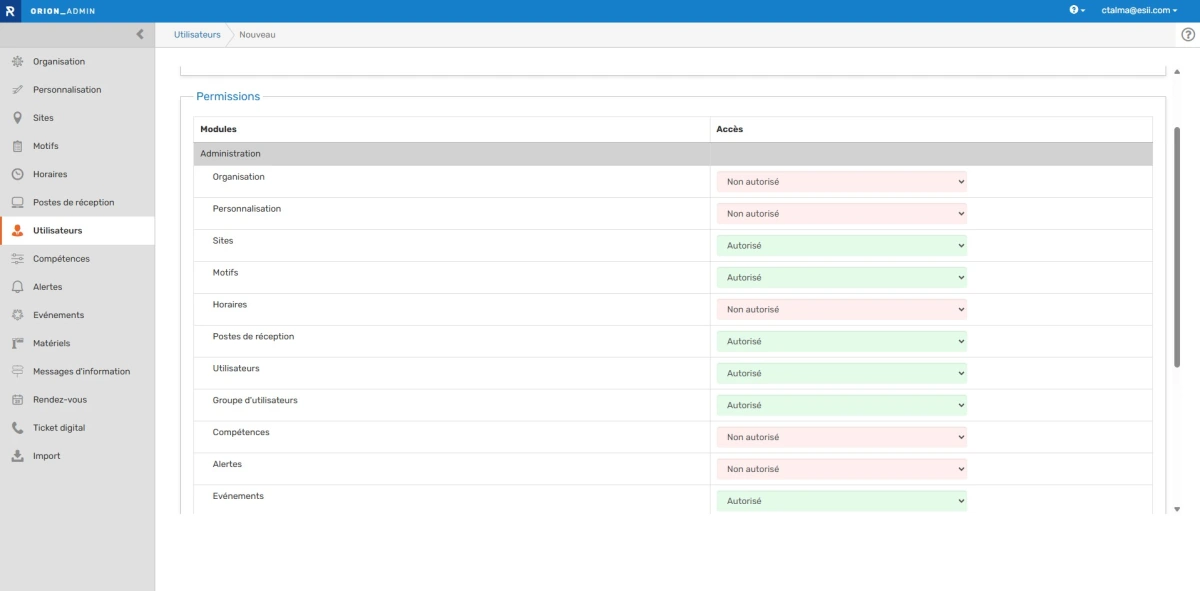Open the Sites access dropdown

coord(841,246)
